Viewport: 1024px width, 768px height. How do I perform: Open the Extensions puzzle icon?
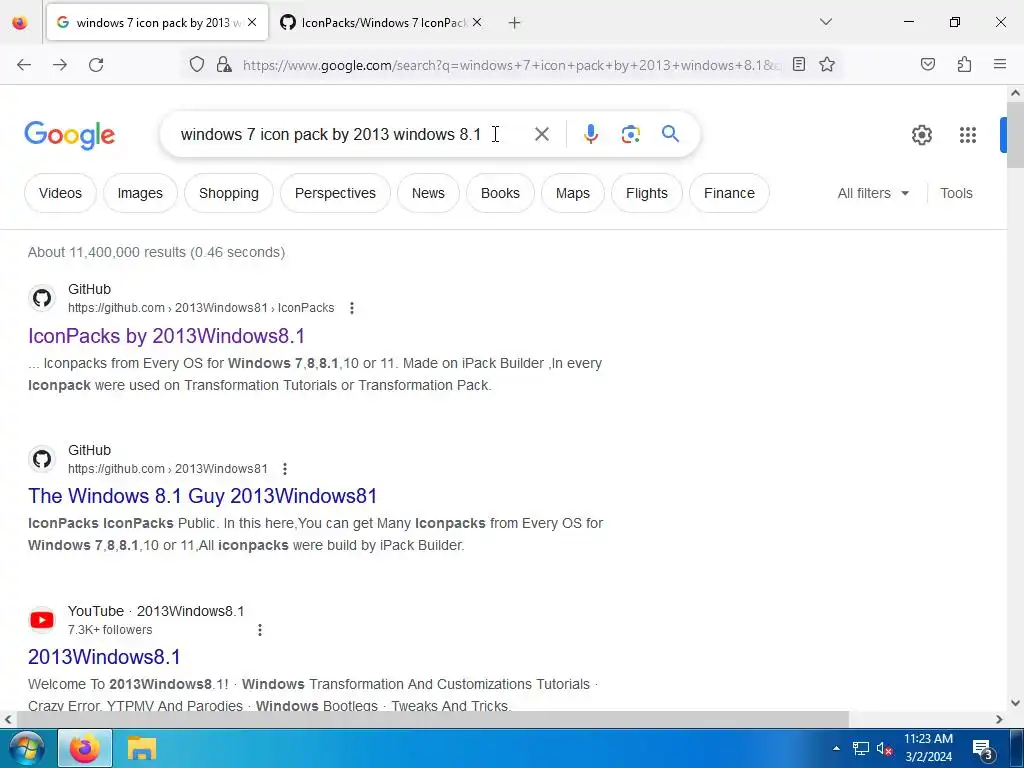coord(964,64)
